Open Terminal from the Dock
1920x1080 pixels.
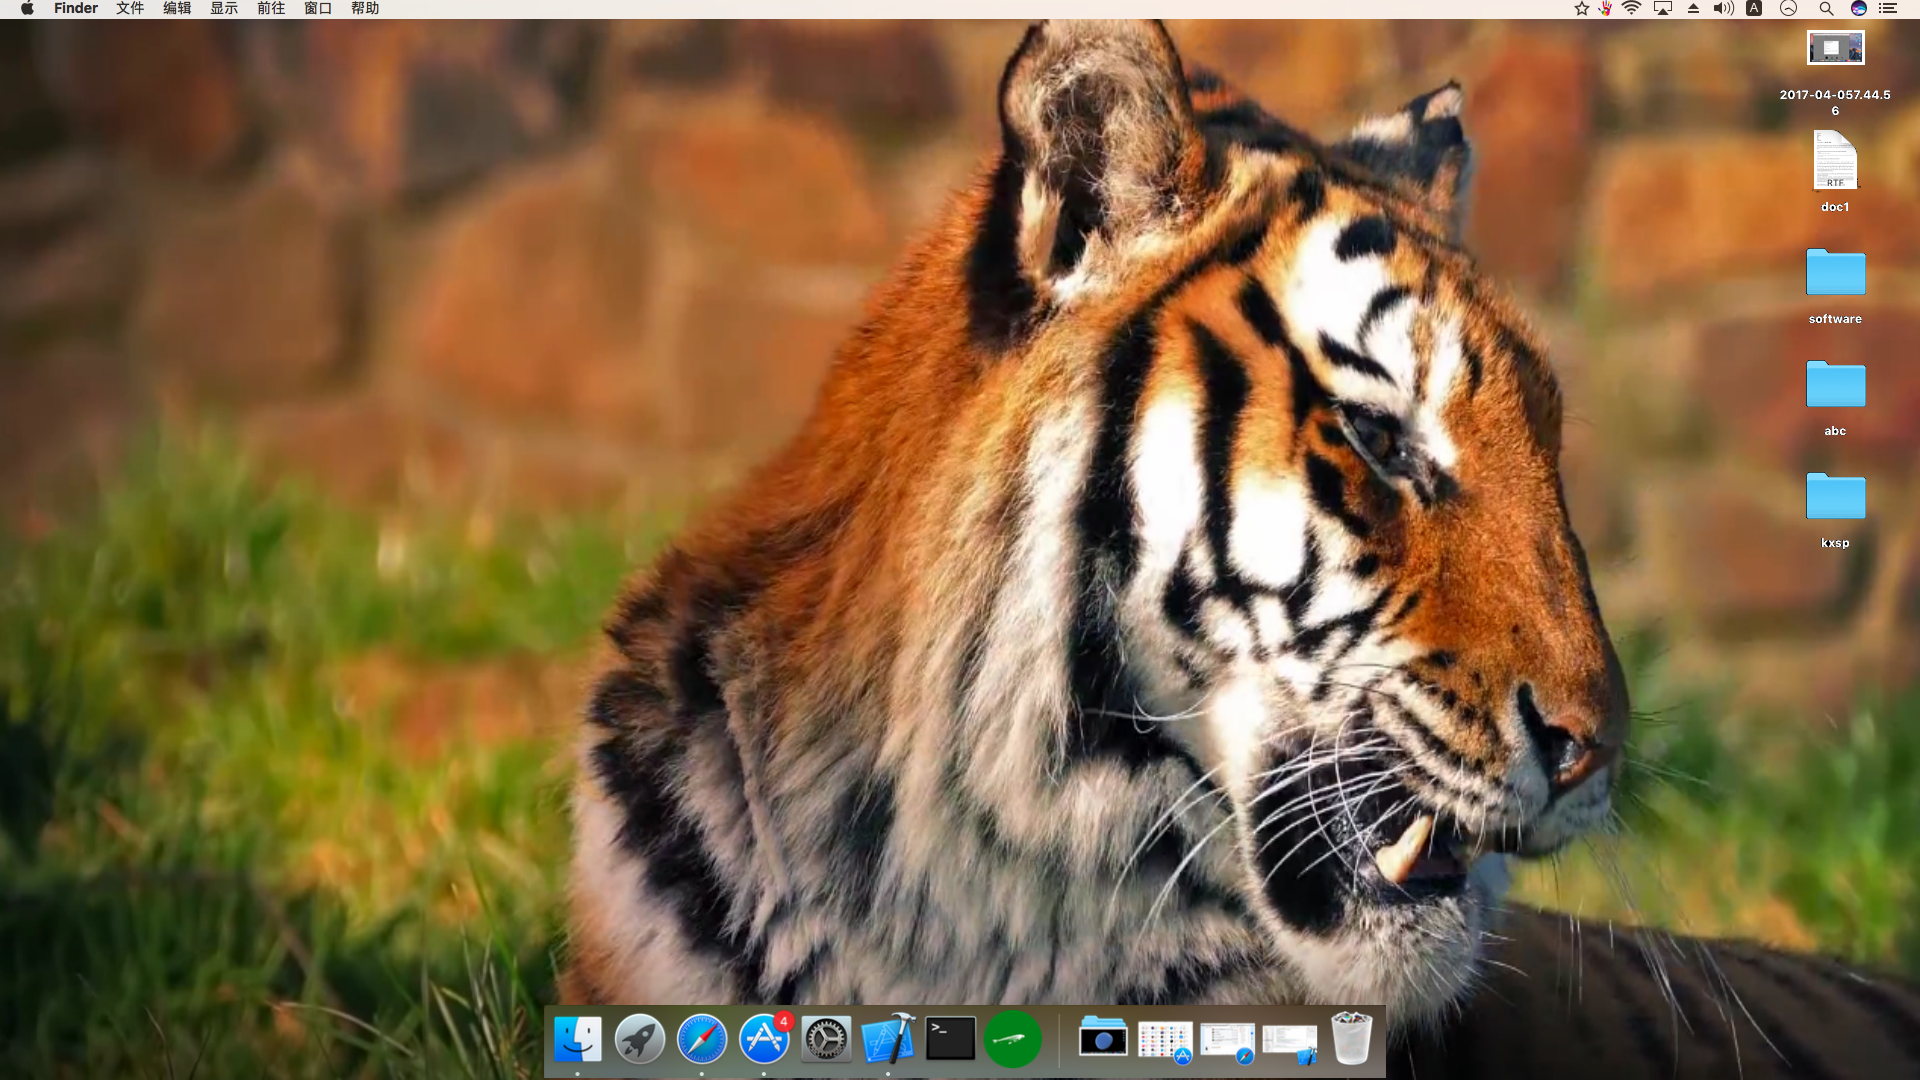[950, 1039]
